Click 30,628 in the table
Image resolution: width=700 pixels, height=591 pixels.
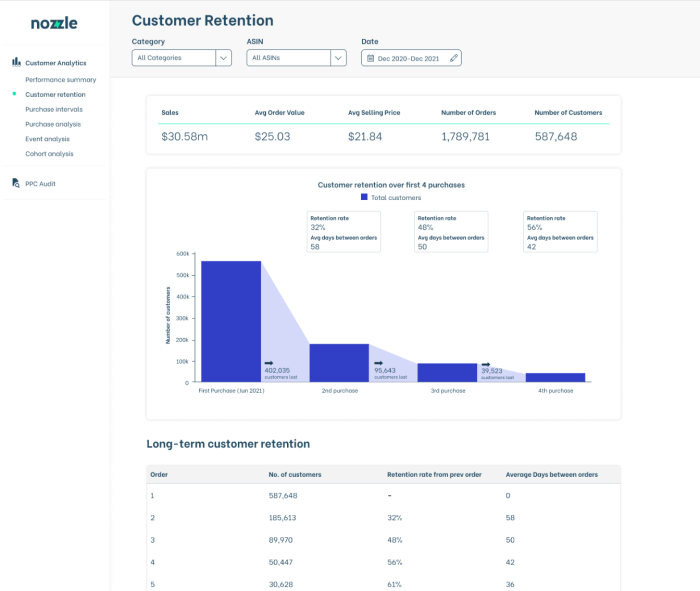[281, 584]
